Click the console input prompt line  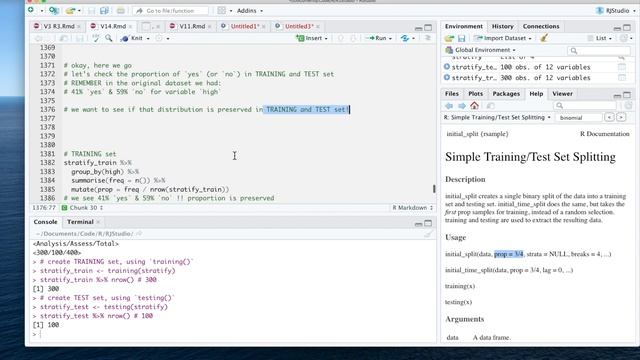coord(233,334)
